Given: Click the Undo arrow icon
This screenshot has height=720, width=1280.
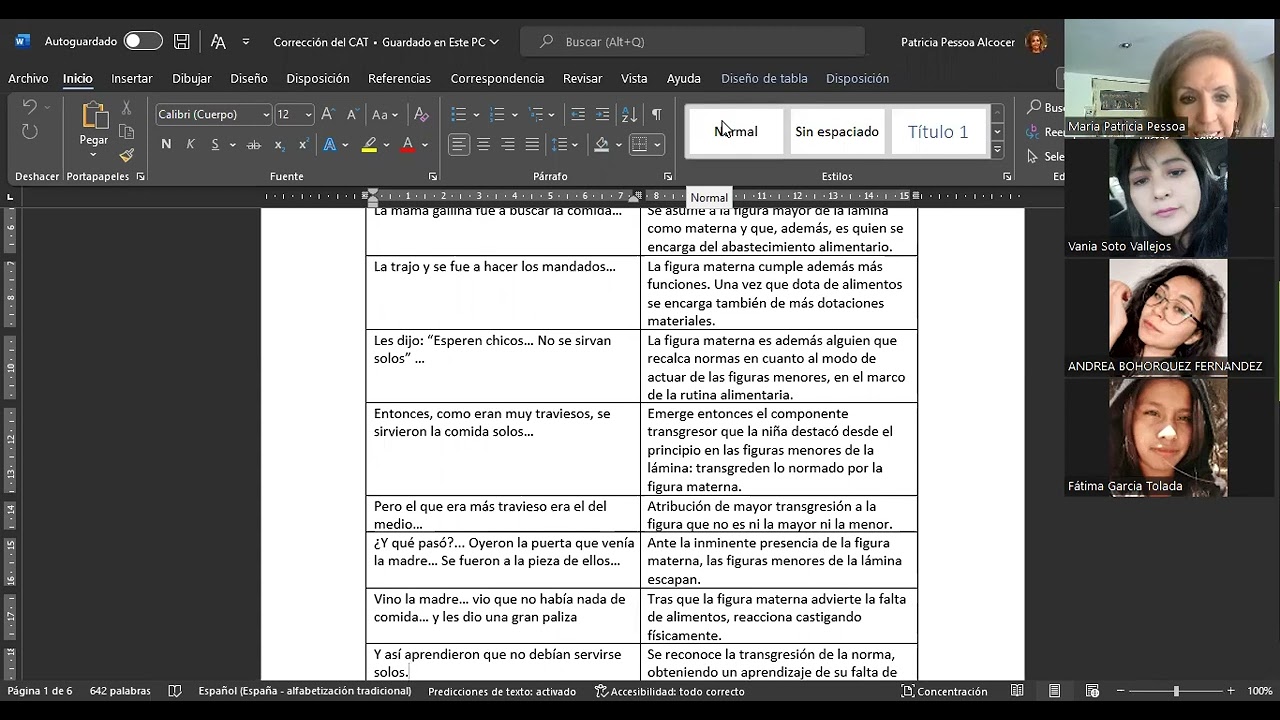Looking at the screenshot, I should (30, 108).
